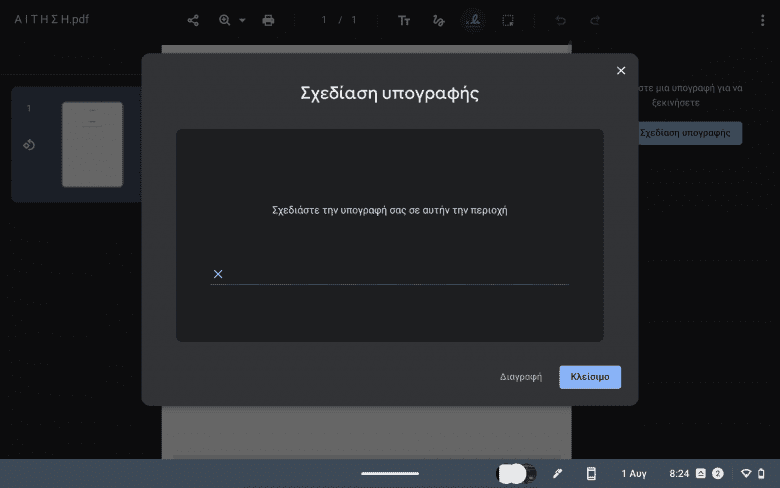Select the page 1 thumbnail

[92, 144]
